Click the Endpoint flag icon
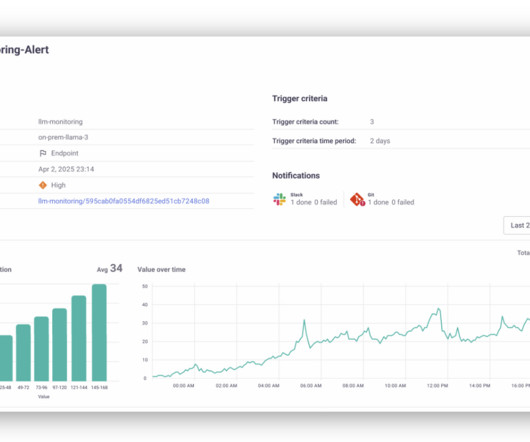This screenshot has width=530, height=442. point(43,153)
